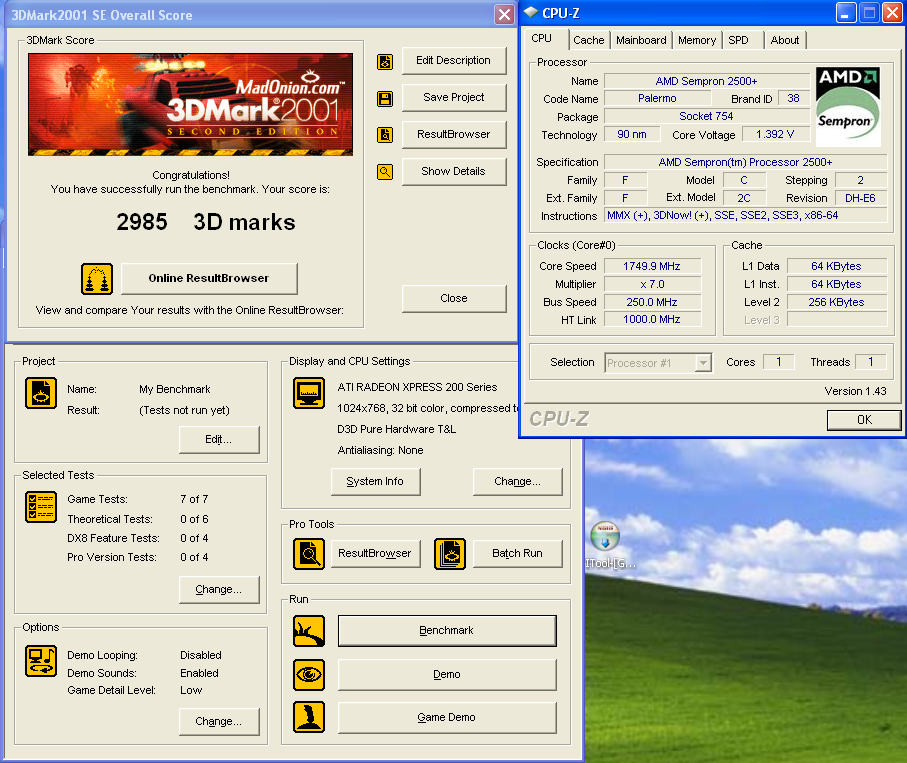Image resolution: width=907 pixels, height=763 pixels.
Task: Click the Pro Tools ResultBrowser magnifier icon
Action: point(309,554)
